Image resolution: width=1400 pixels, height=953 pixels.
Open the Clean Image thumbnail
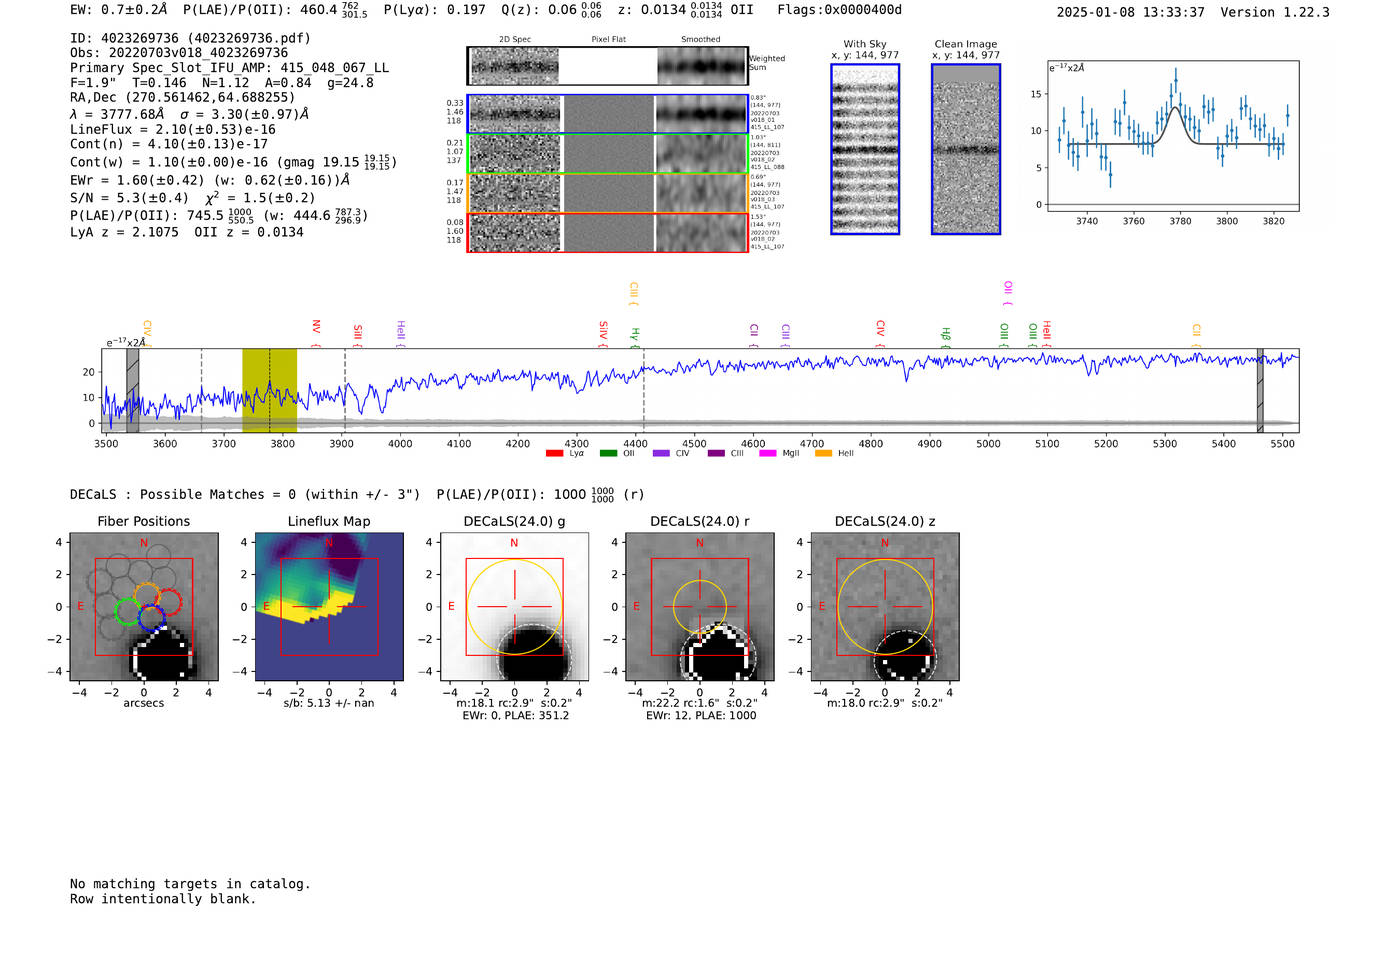(x=965, y=149)
